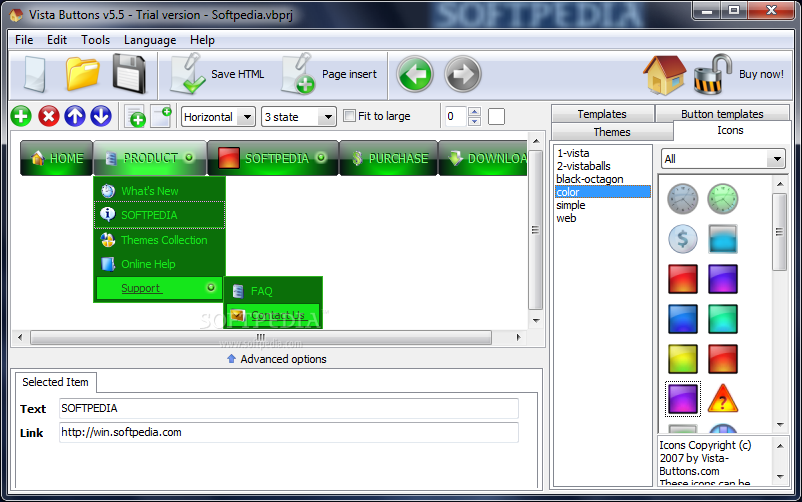Open the All icon filter dropdown
The image size is (802, 502).
[723, 159]
